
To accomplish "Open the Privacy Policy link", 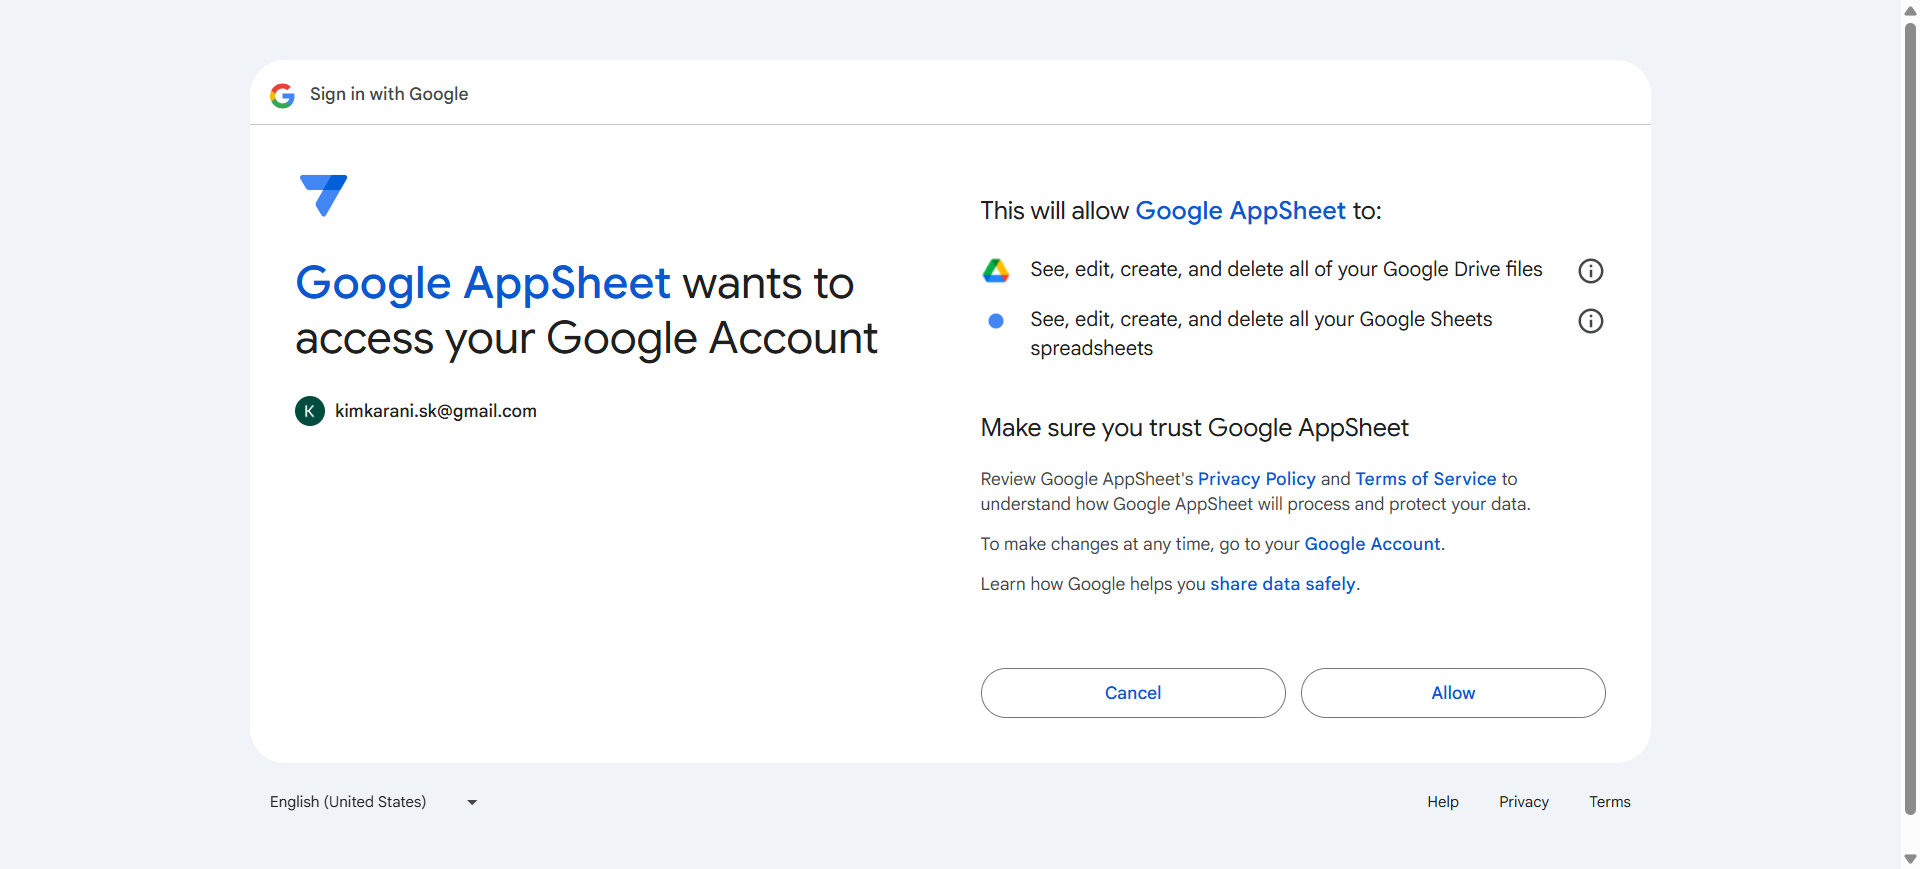I will coord(1256,479).
